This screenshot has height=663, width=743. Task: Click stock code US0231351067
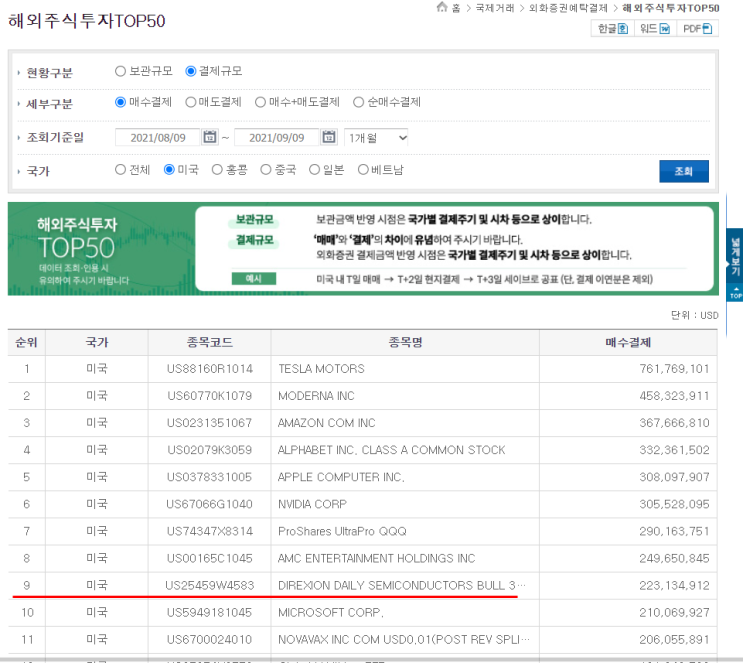coord(209,423)
